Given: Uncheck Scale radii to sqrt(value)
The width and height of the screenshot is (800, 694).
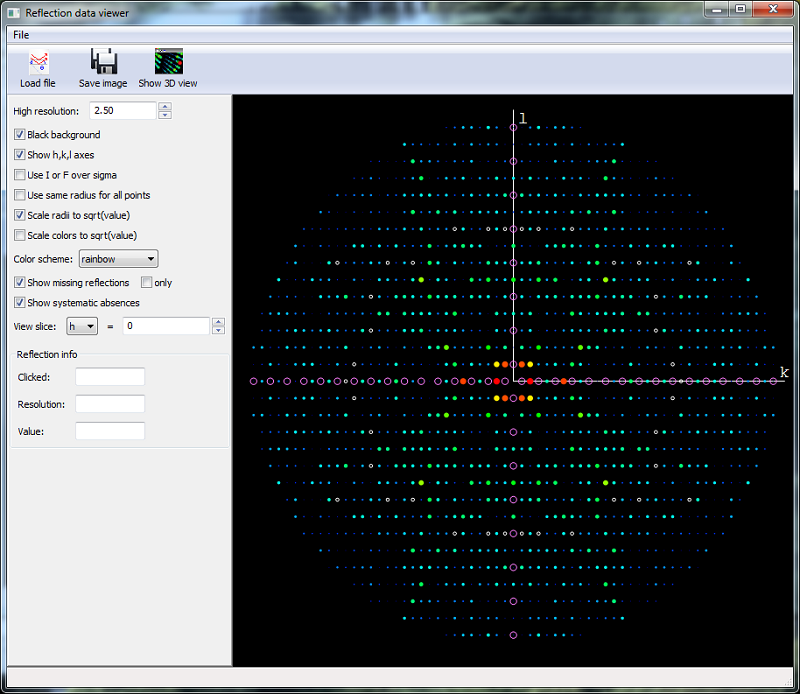Looking at the screenshot, I should point(19,215).
